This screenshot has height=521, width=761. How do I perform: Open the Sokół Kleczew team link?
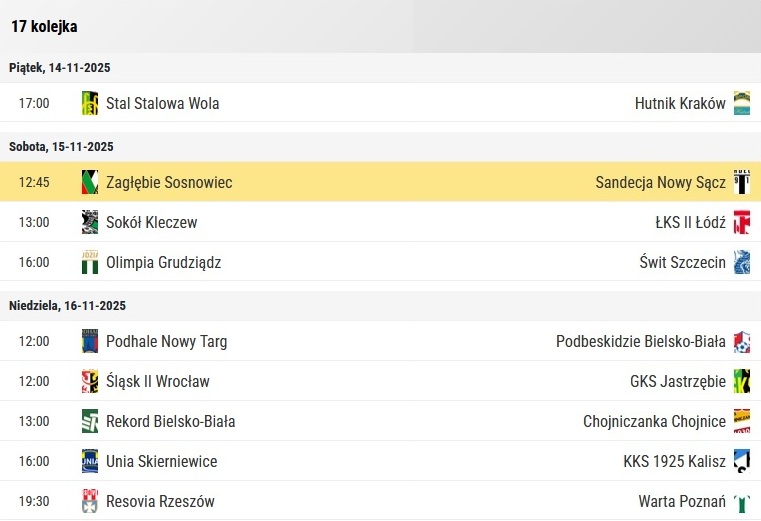(x=151, y=222)
